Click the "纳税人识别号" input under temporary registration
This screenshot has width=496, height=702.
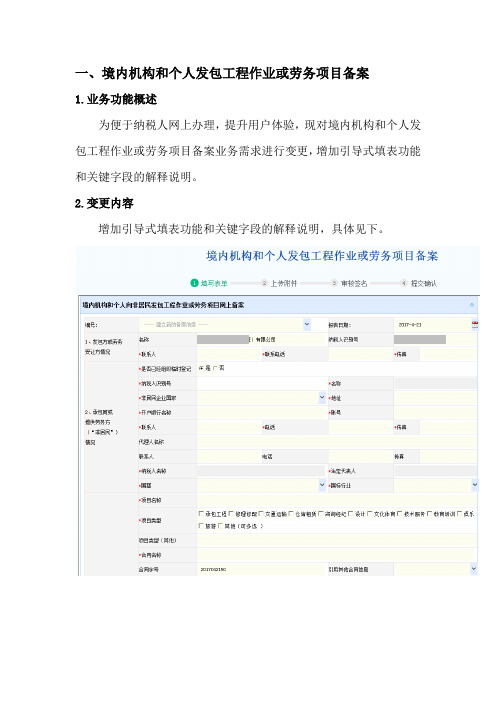pyautogui.click(x=261, y=383)
